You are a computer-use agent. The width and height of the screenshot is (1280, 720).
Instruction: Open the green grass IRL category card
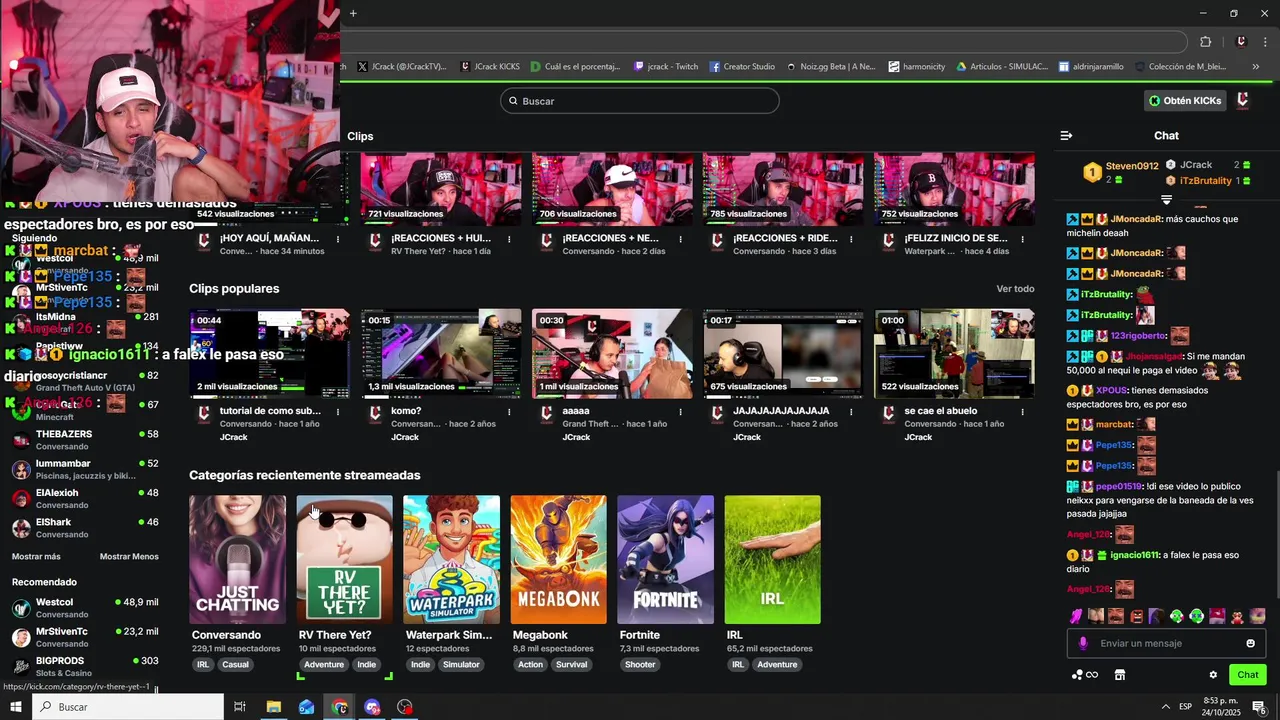(x=772, y=559)
